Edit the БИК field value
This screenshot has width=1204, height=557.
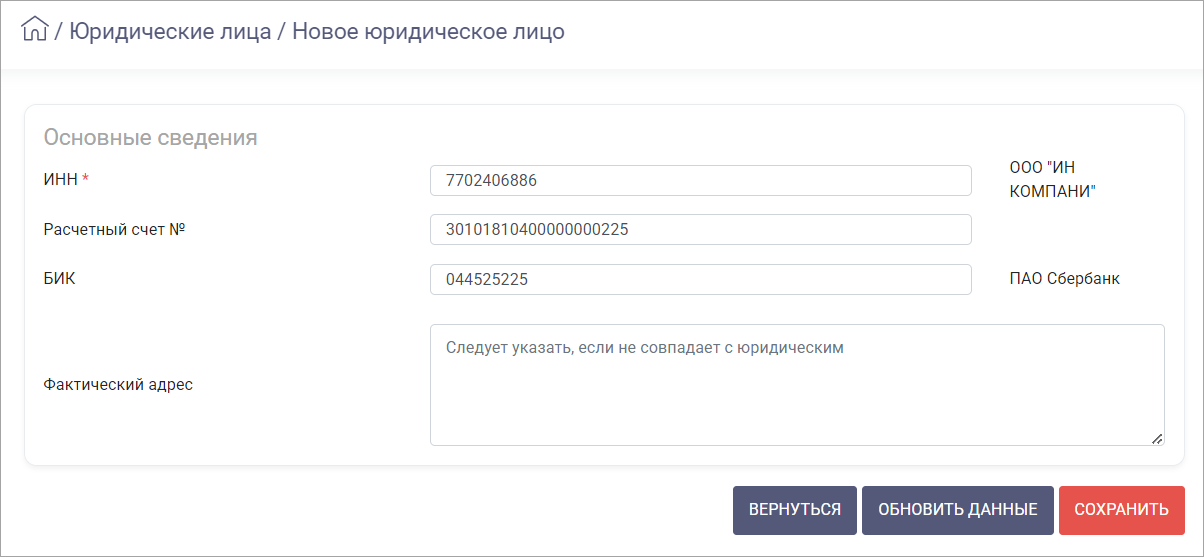(701, 279)
